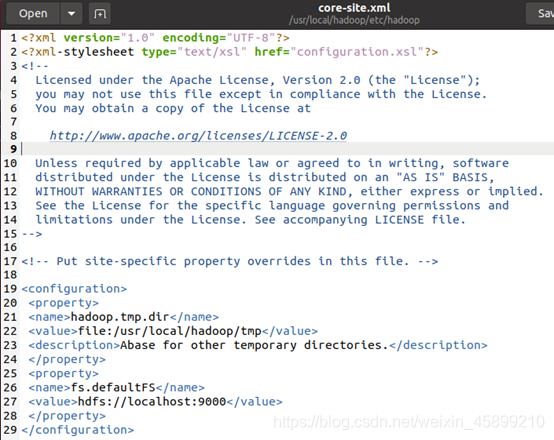This screenshot has height=440, width=554.
Task: Place cursor on 'Licensed under the Apache License' line
Action: [x=258, y=80]
